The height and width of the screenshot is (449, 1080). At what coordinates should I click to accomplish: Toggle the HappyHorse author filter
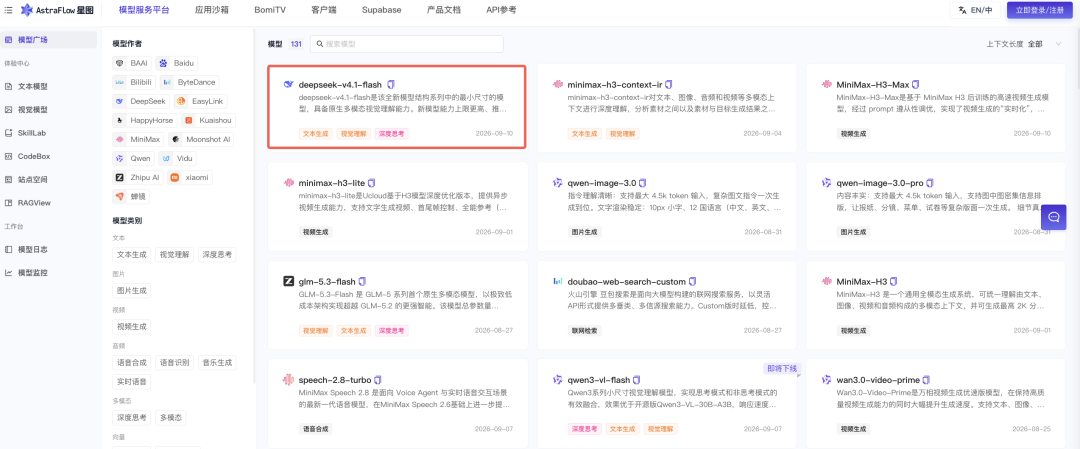(145, 120)
